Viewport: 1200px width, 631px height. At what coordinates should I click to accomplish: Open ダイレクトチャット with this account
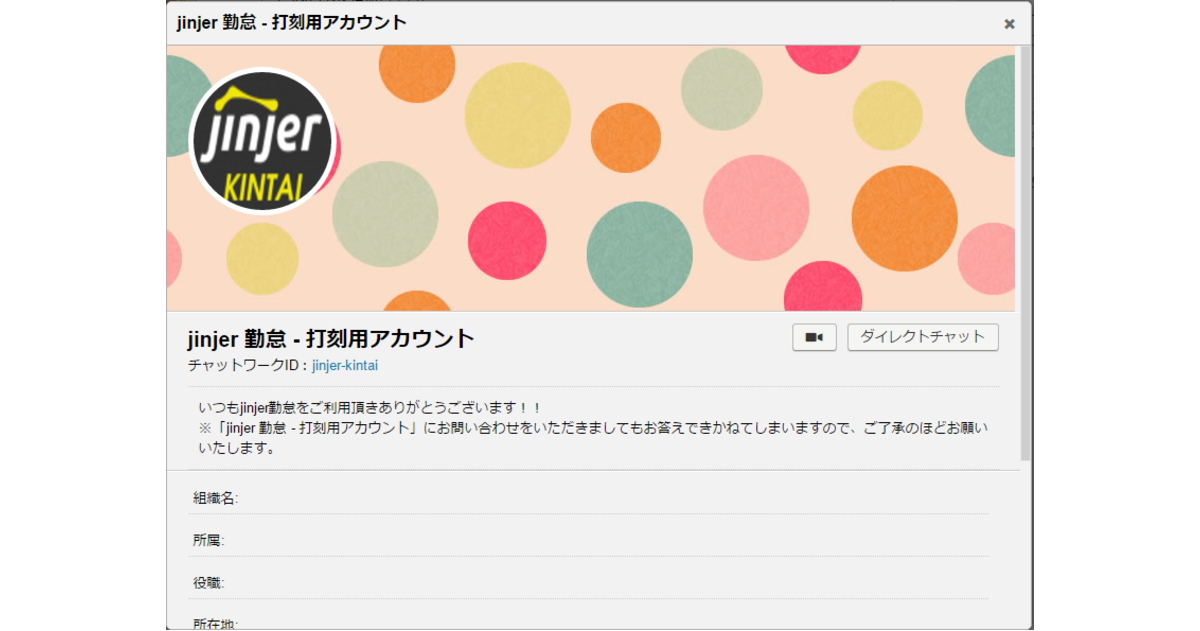923,337
